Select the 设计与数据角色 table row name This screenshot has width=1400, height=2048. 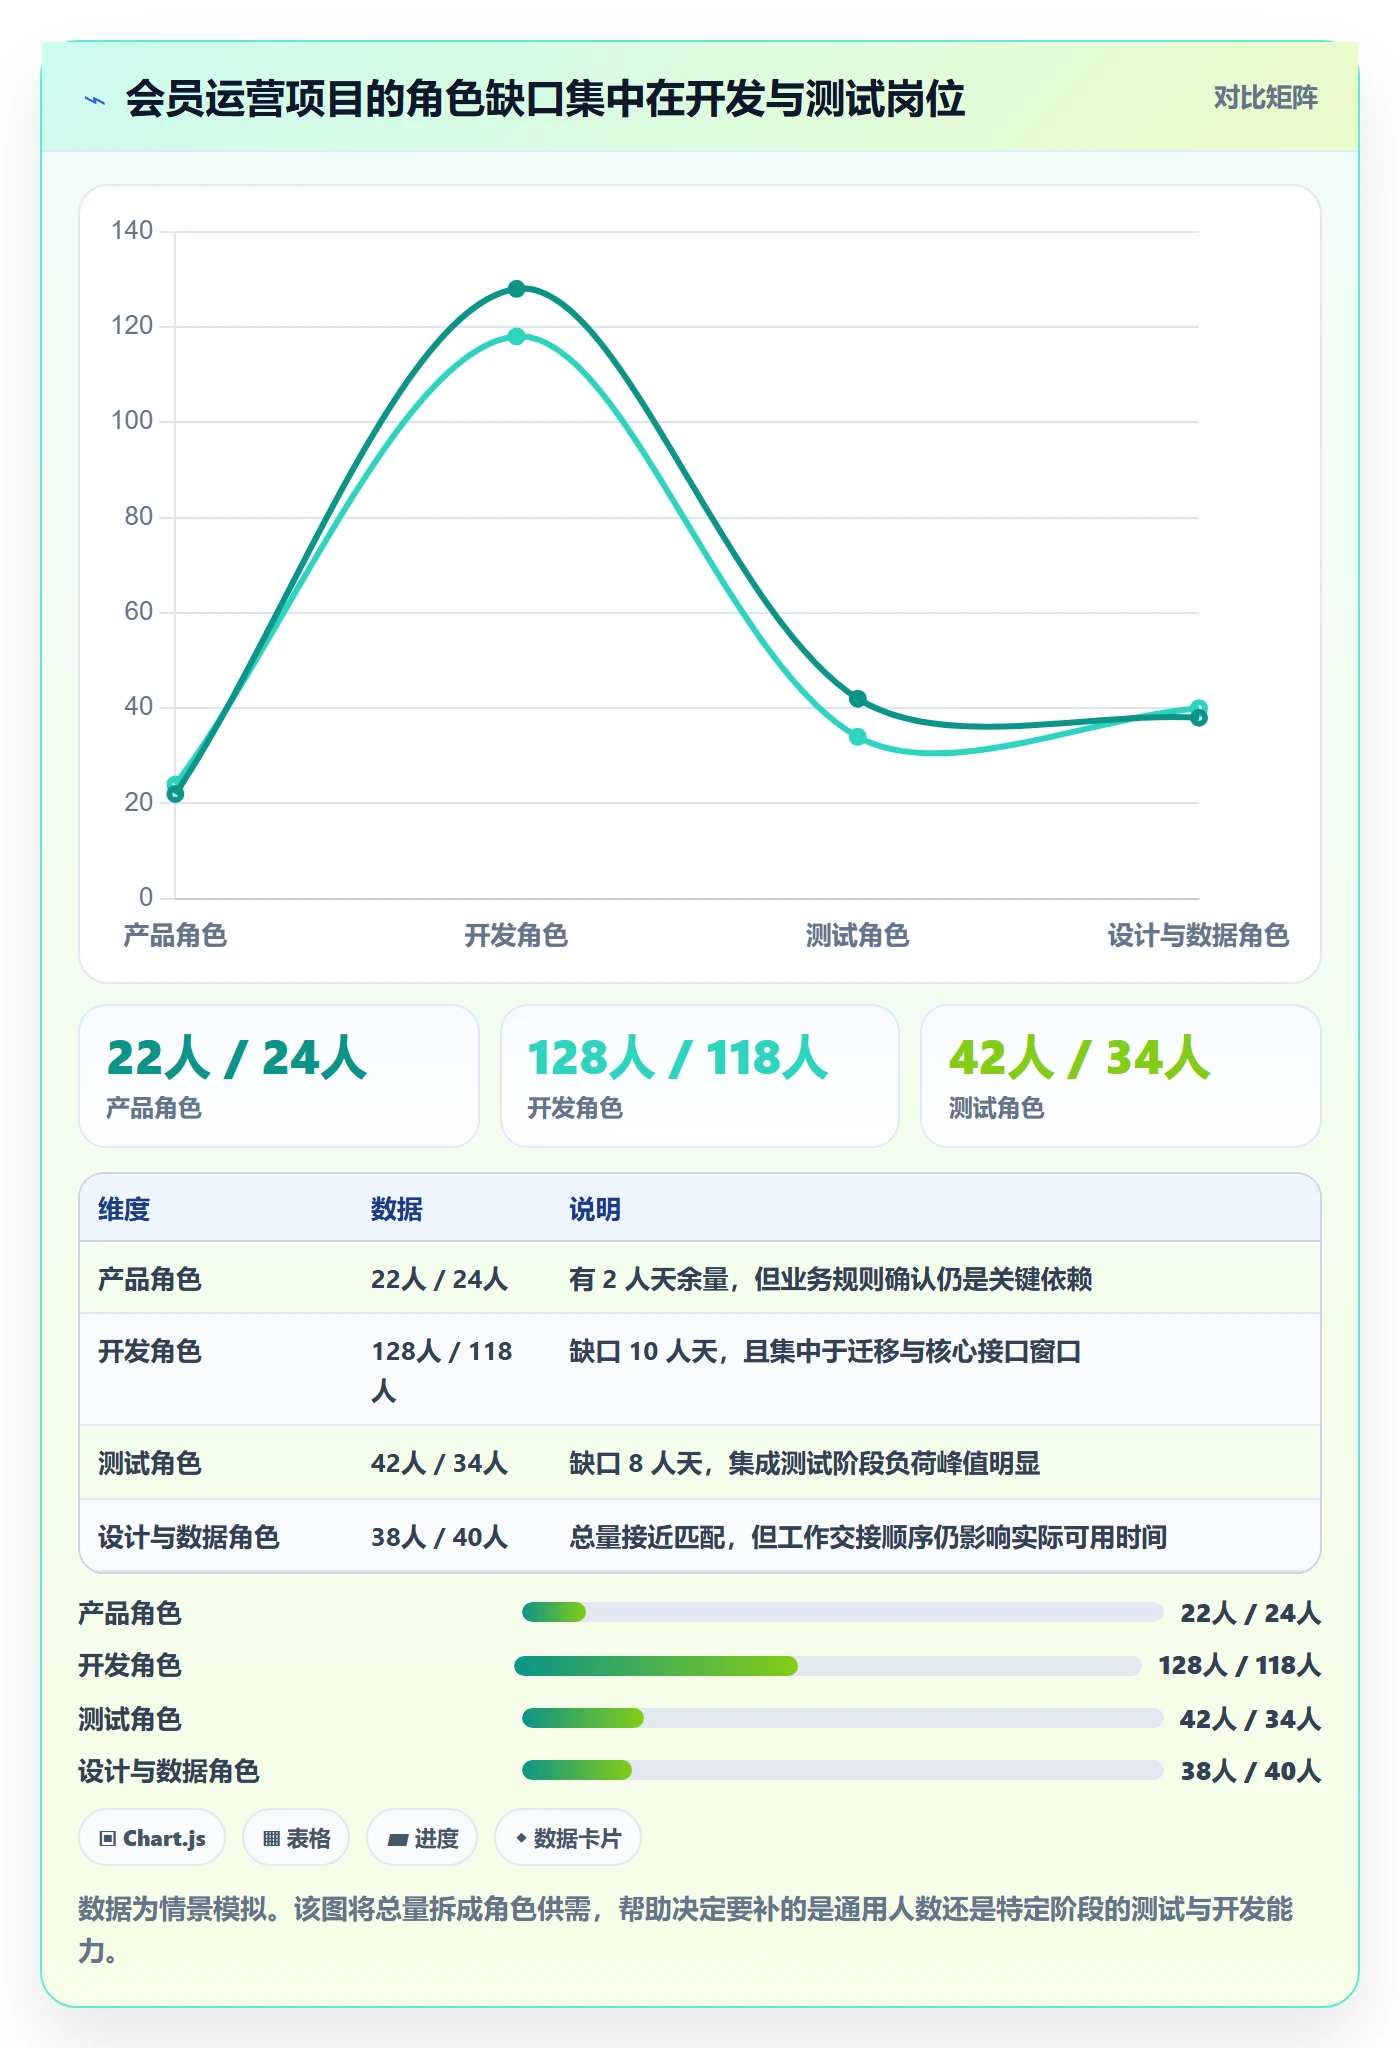(x=189, y=1537)
